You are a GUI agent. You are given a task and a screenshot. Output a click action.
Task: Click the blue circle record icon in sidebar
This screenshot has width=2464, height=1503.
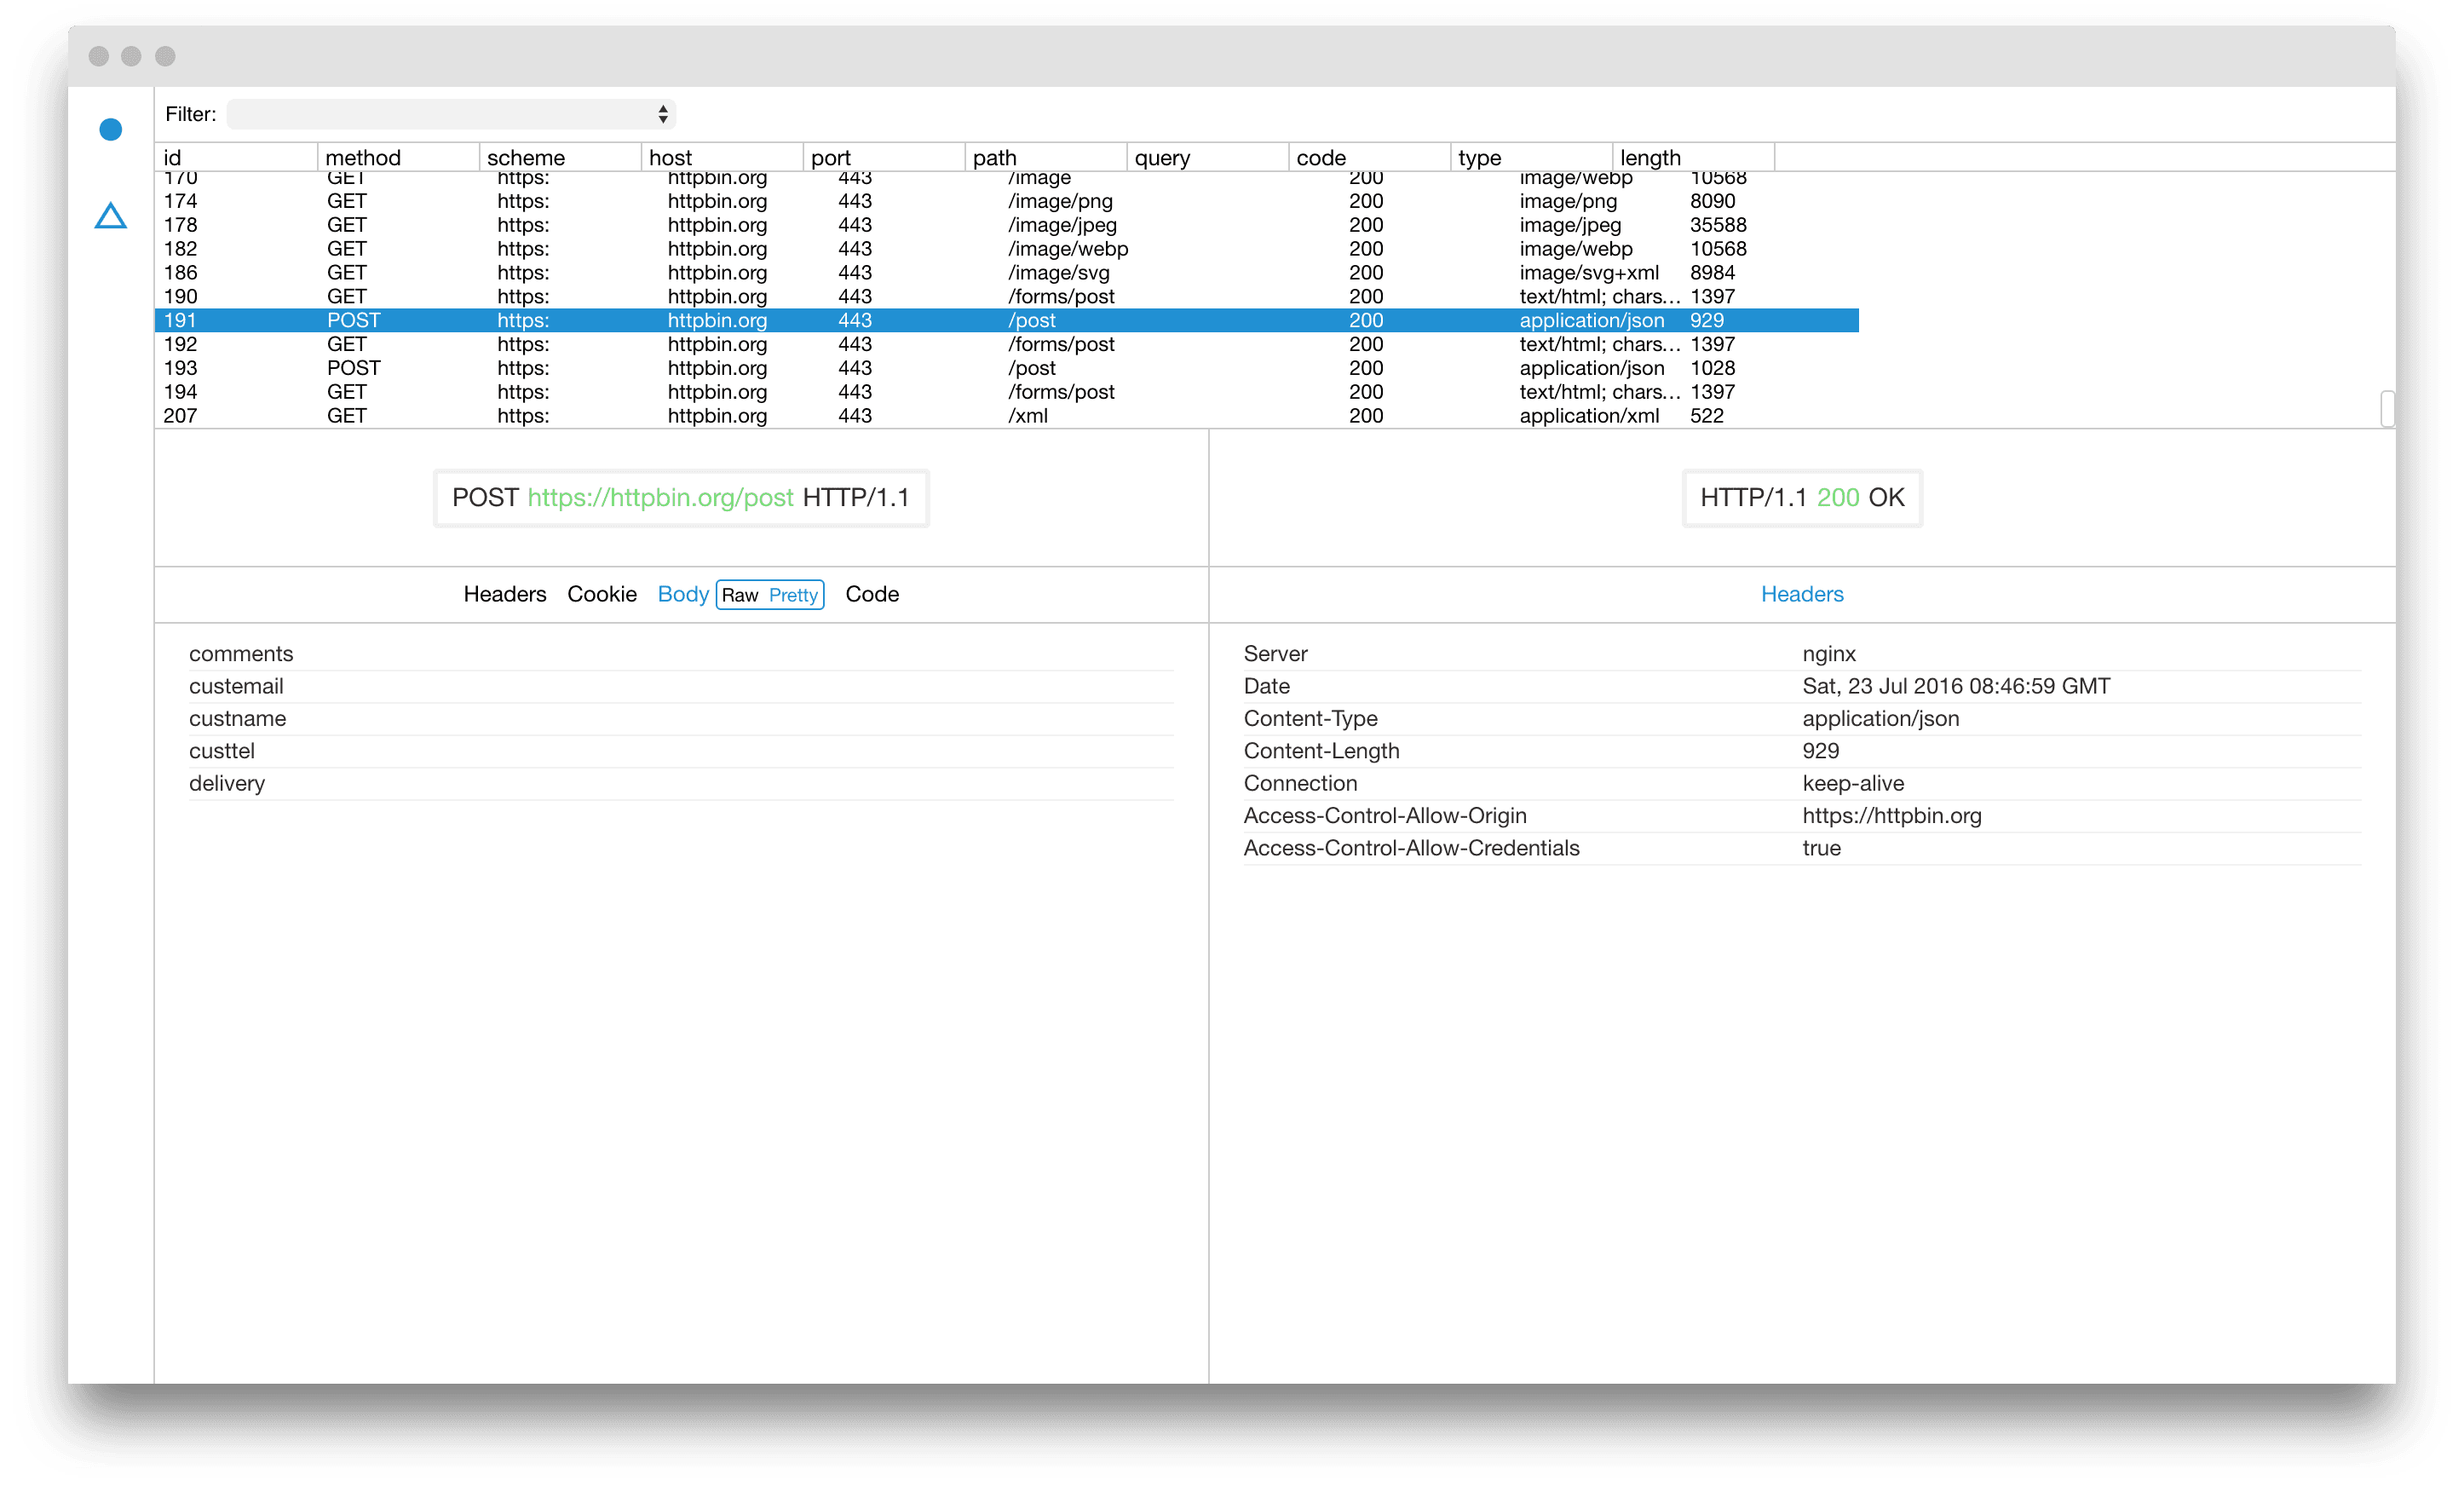point(111,129)
